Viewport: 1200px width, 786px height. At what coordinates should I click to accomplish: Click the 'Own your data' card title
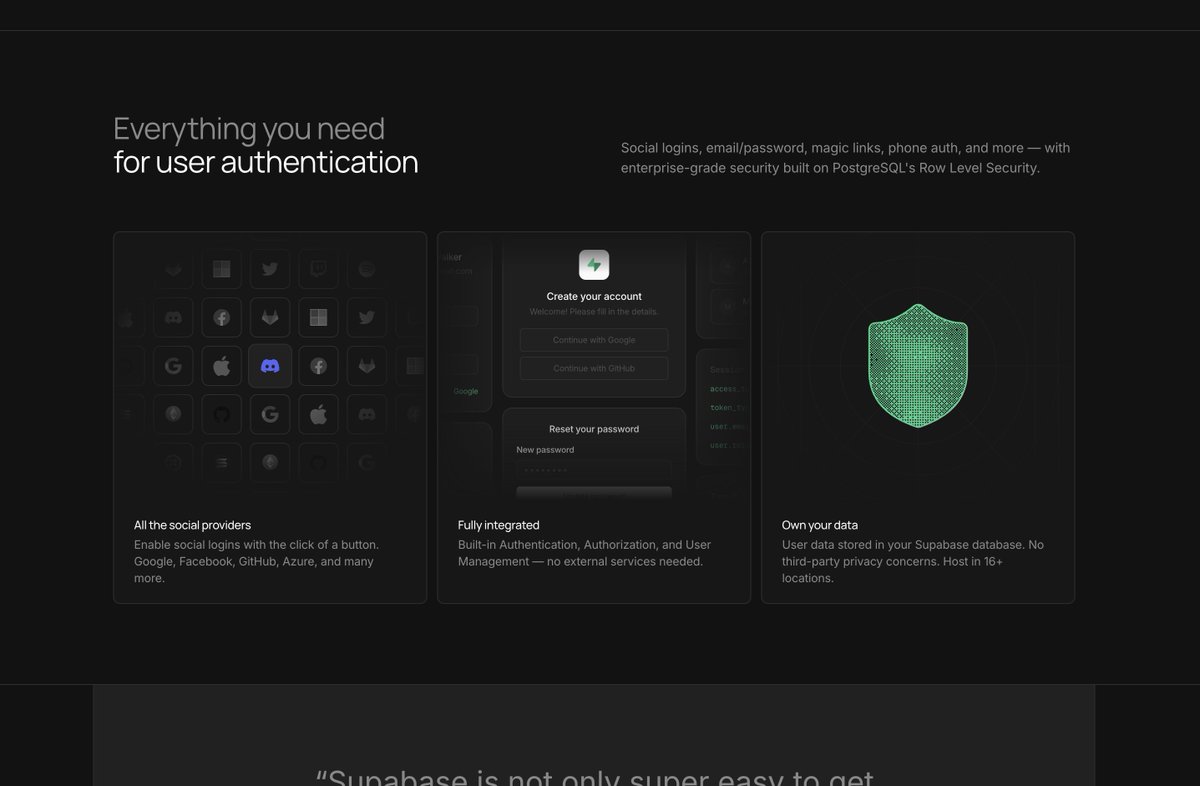click(x=820, y=525)
